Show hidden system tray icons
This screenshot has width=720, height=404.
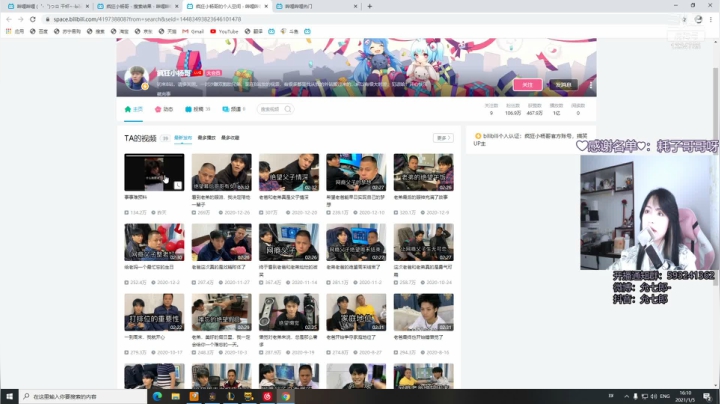coord(626,396)
